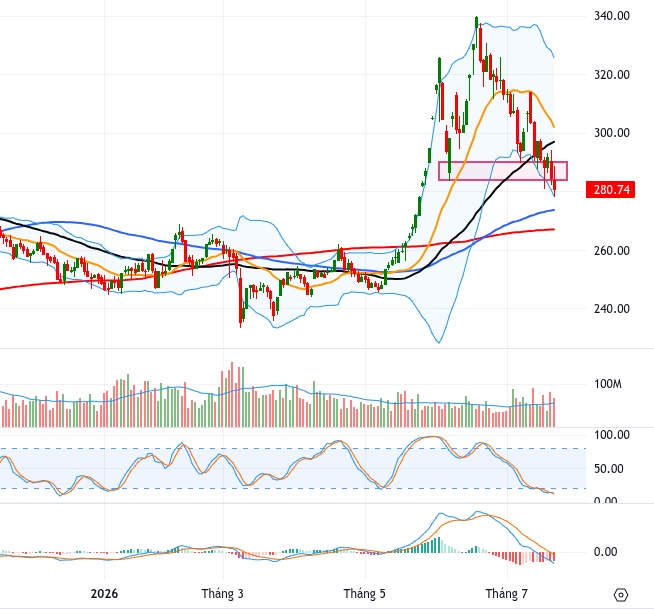The height and width of the screenshot is (609, 654).
Task: Click the red 280.74 current price tag
Action: 611,190
